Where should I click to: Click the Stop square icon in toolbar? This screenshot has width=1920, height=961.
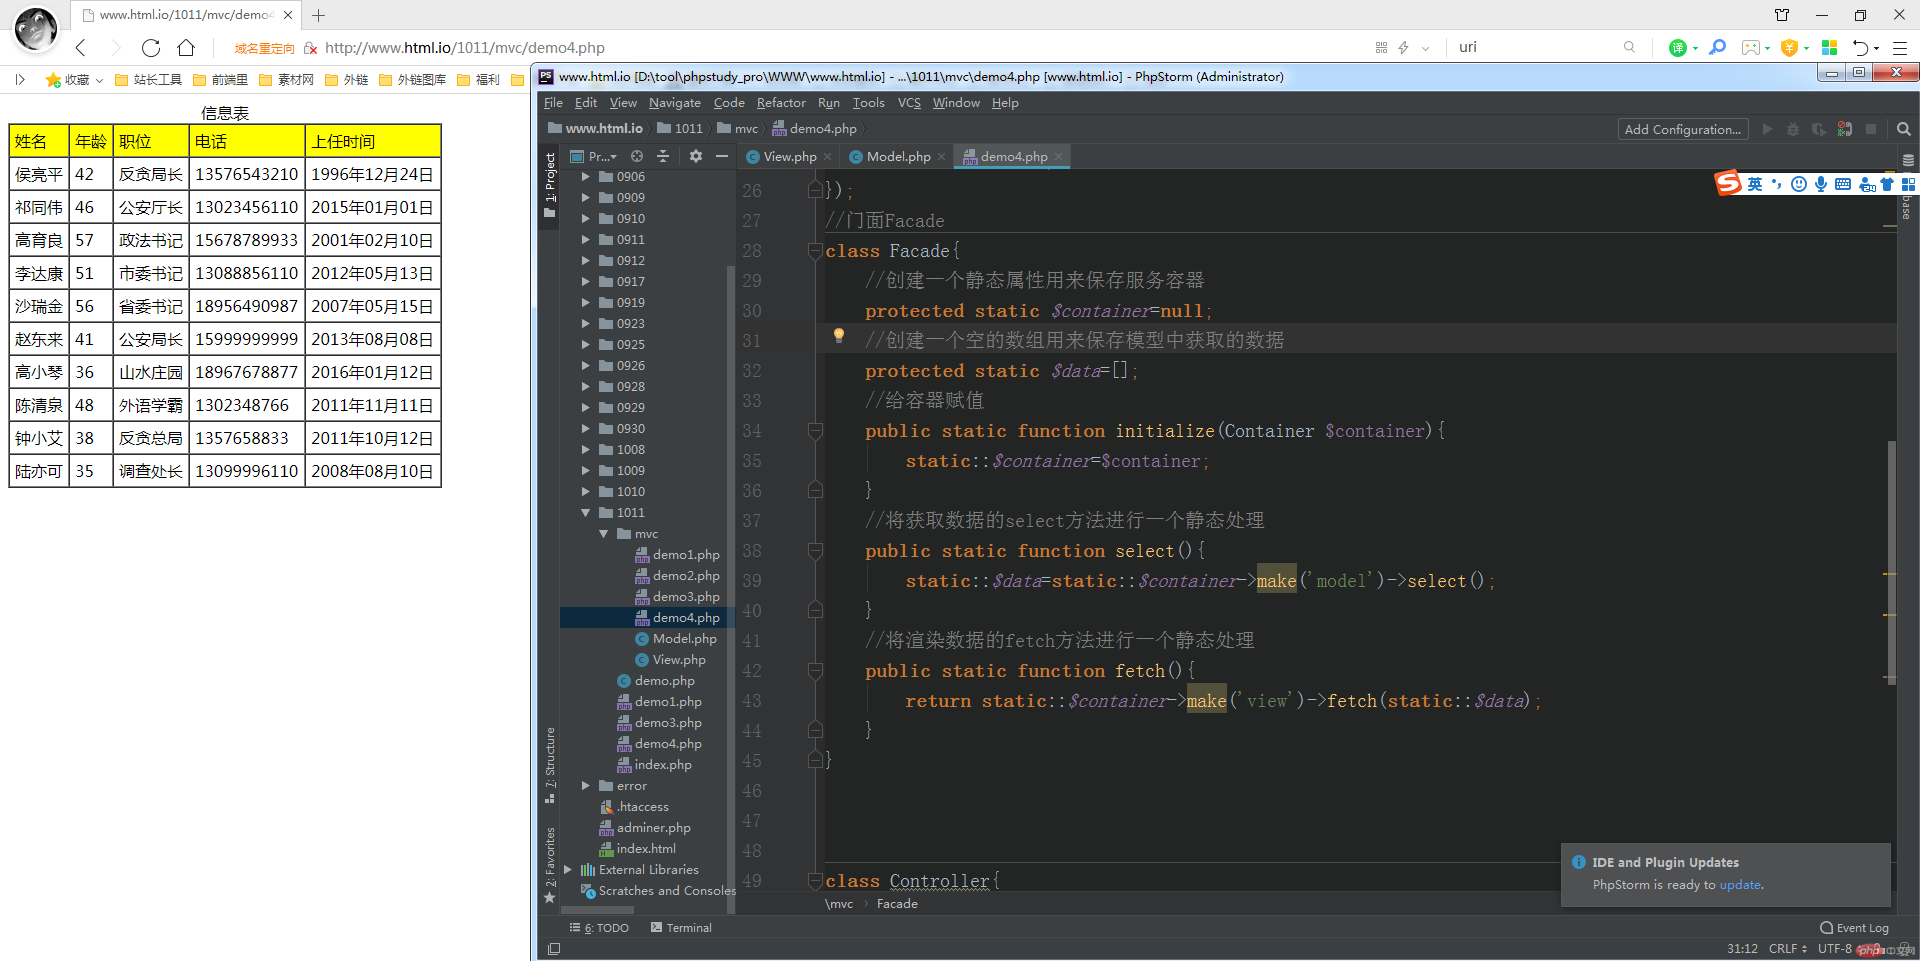click(1871, 129)
